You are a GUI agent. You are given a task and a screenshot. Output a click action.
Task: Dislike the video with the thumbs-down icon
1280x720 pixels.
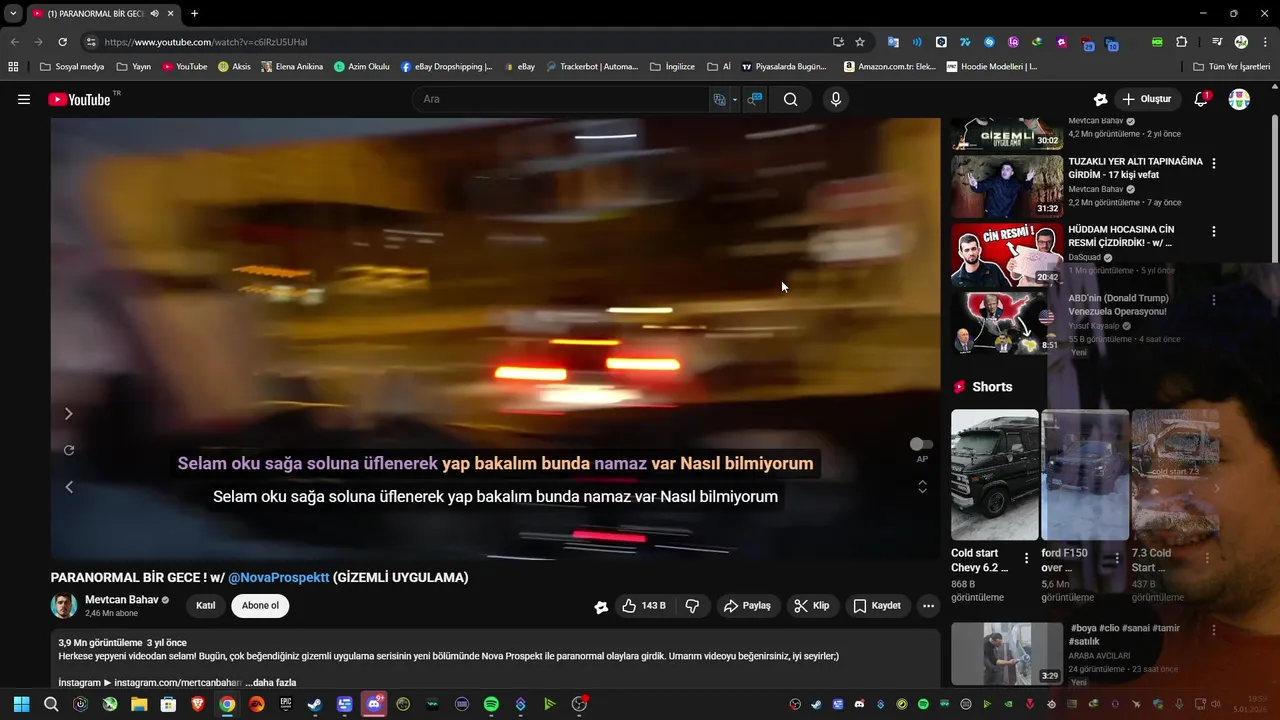692,606
